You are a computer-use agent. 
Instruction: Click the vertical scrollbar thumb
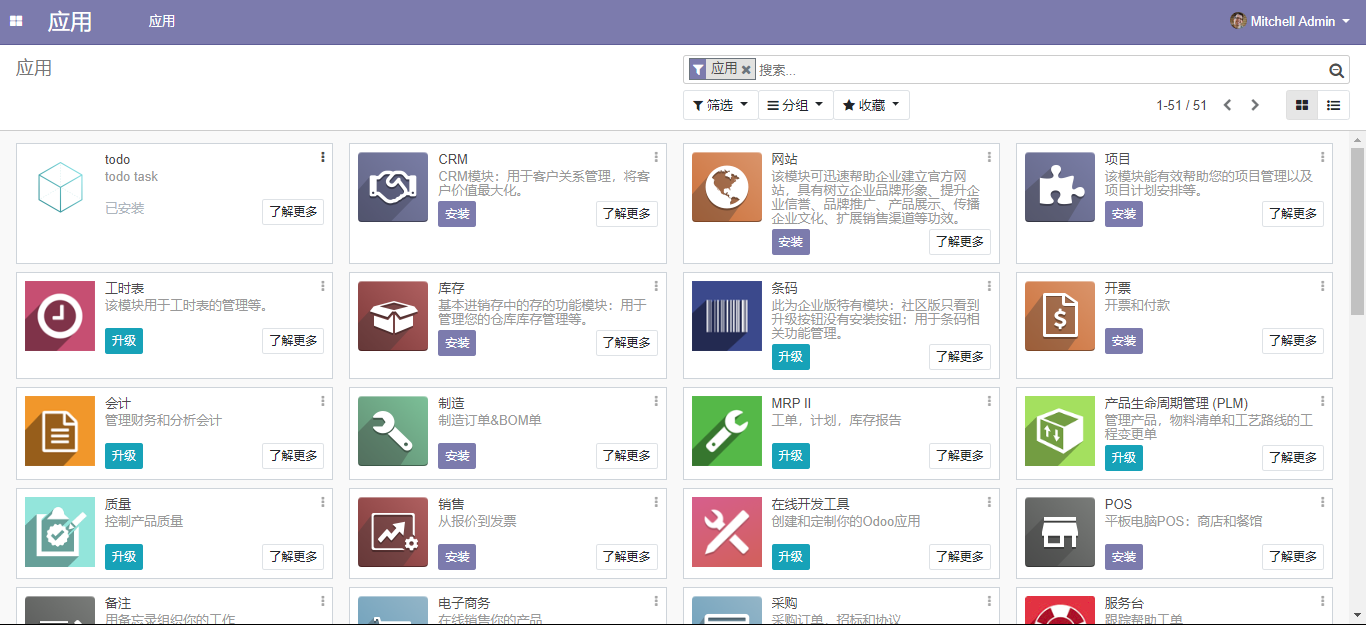tap(1357, 230)
